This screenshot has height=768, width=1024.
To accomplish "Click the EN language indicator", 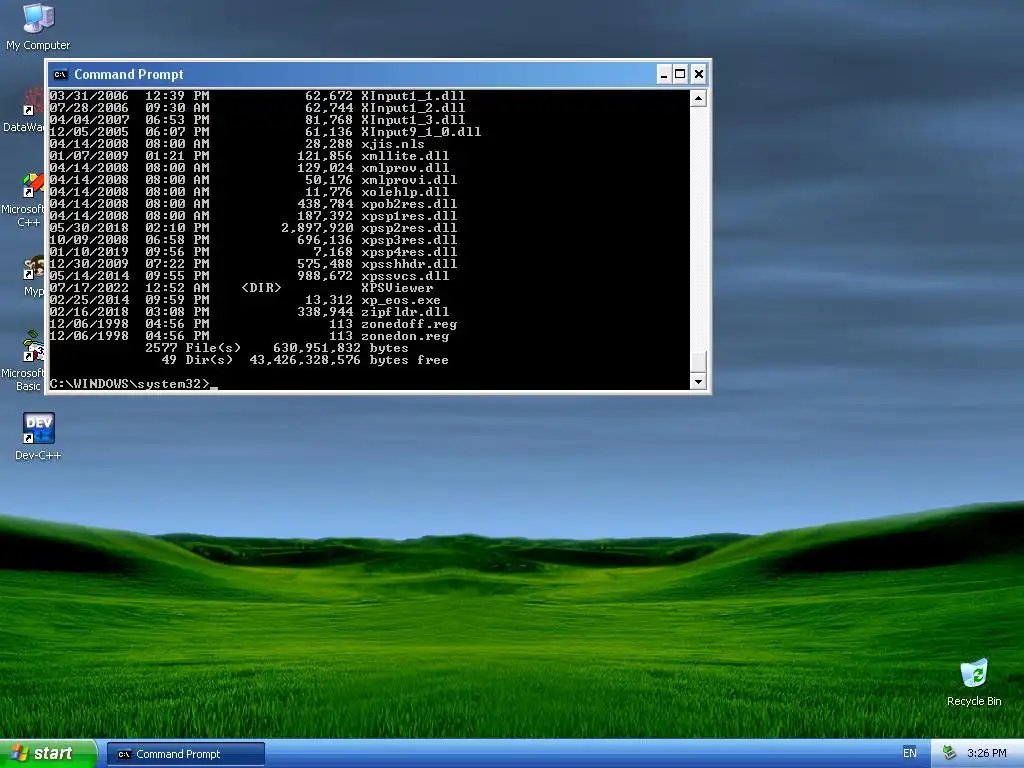I will (909, 753).
